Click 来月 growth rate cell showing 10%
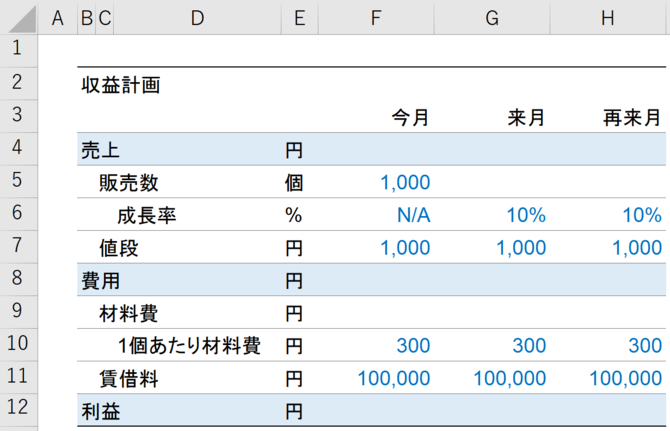Image resolution: width=670 pixels, height=431 pixels. pyautogui.click(x=526, y=215)
